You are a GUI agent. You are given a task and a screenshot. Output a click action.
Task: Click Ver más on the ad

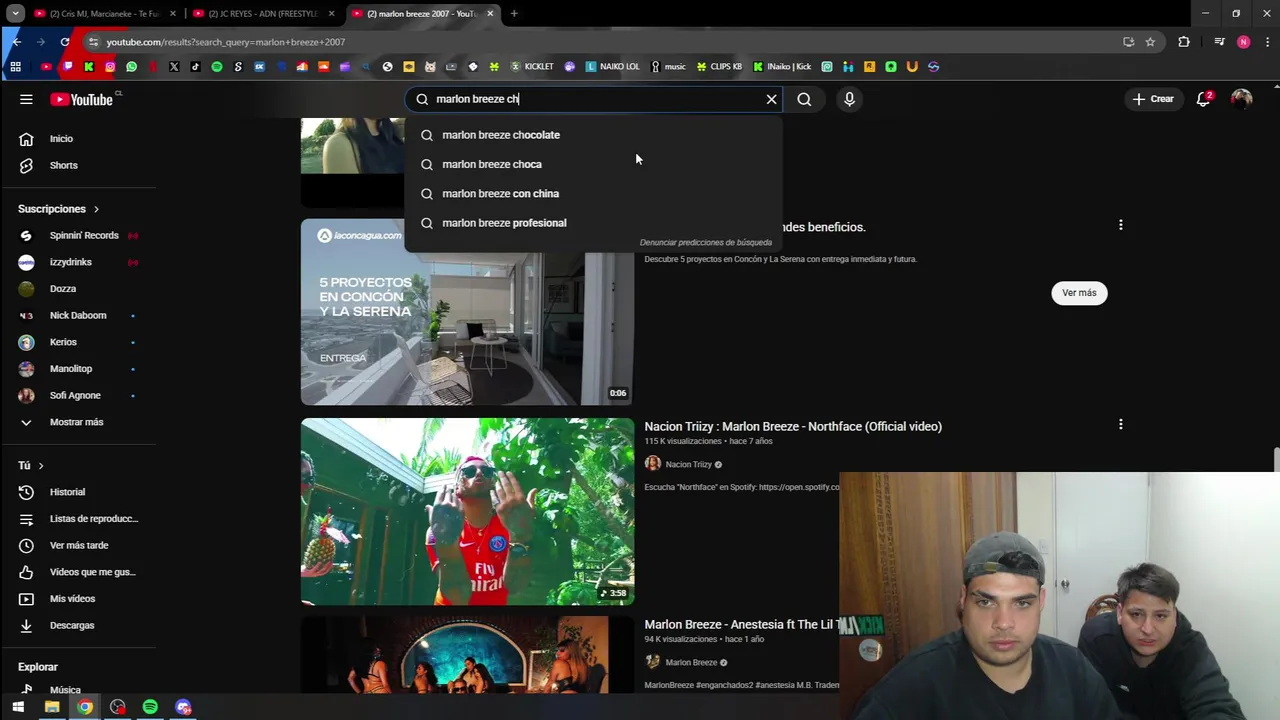point(1079,293)
